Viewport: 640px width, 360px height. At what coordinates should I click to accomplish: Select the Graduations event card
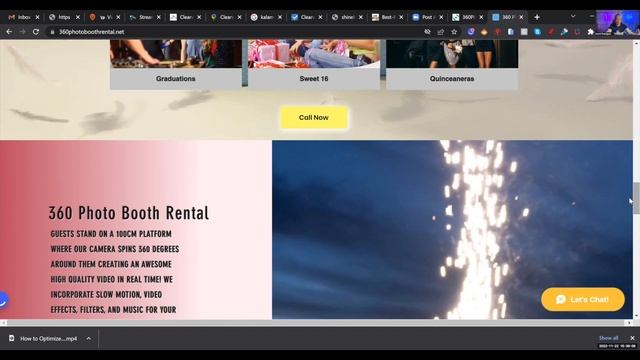(x=176, y=64)
